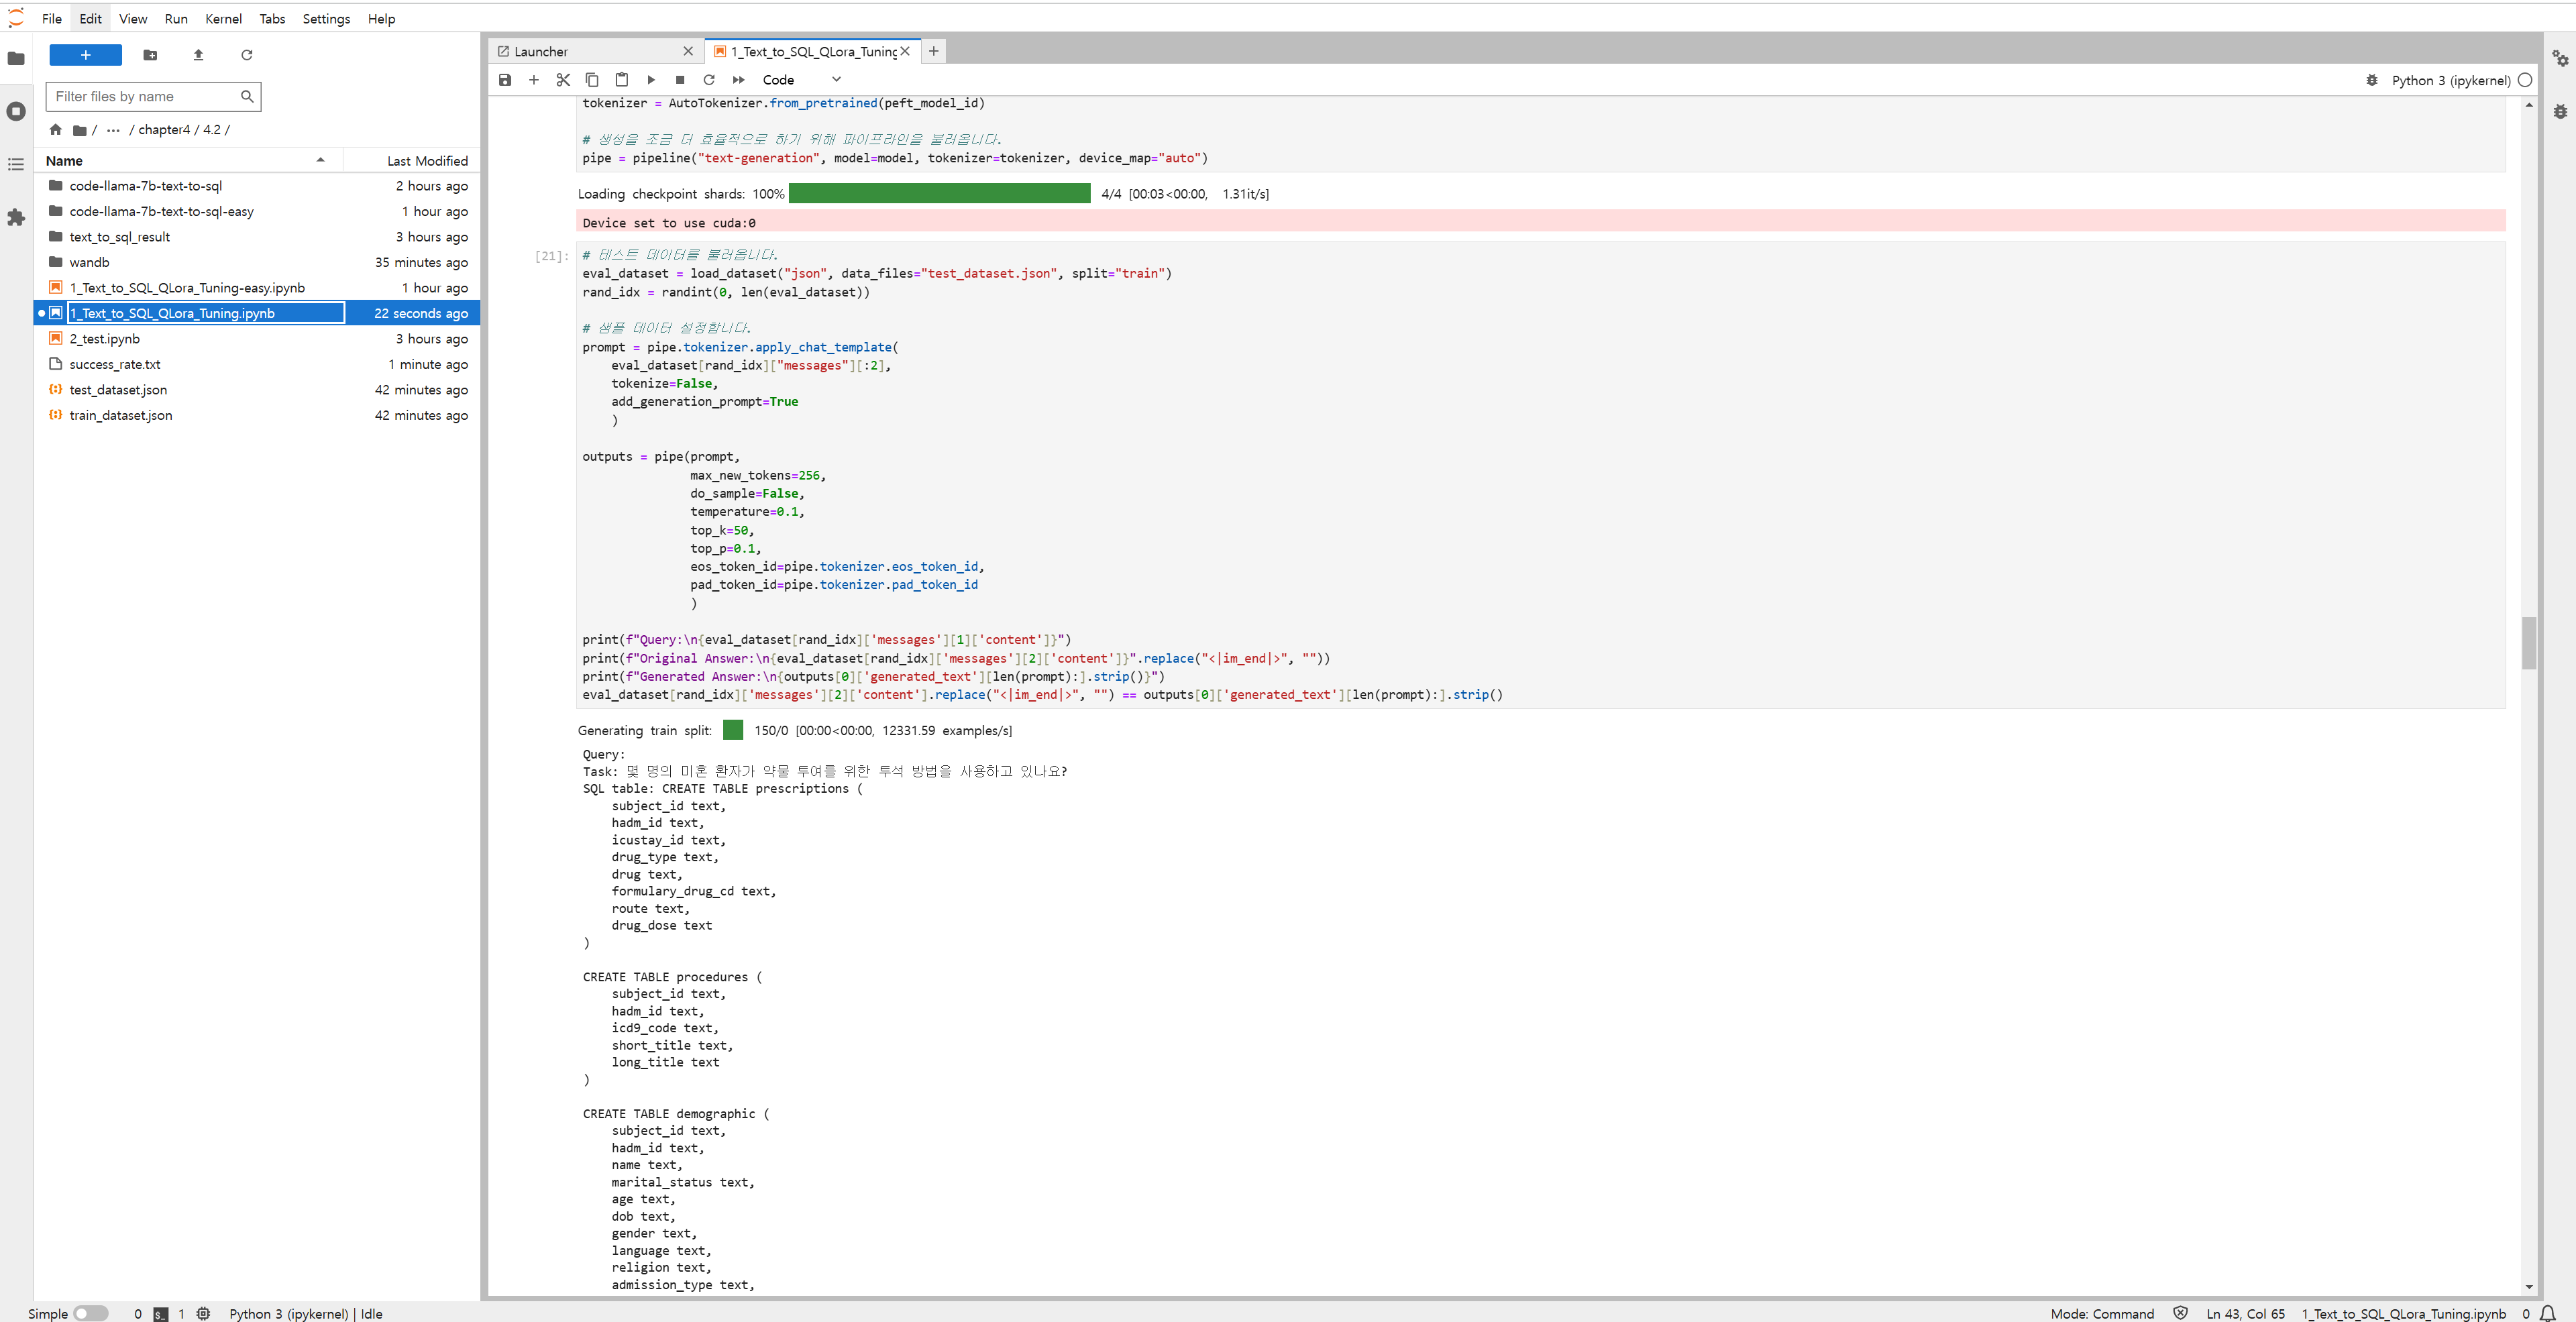
Task: Expand the collapsed path ellipsis in breadcrumbs
Action: pos(113,130)
